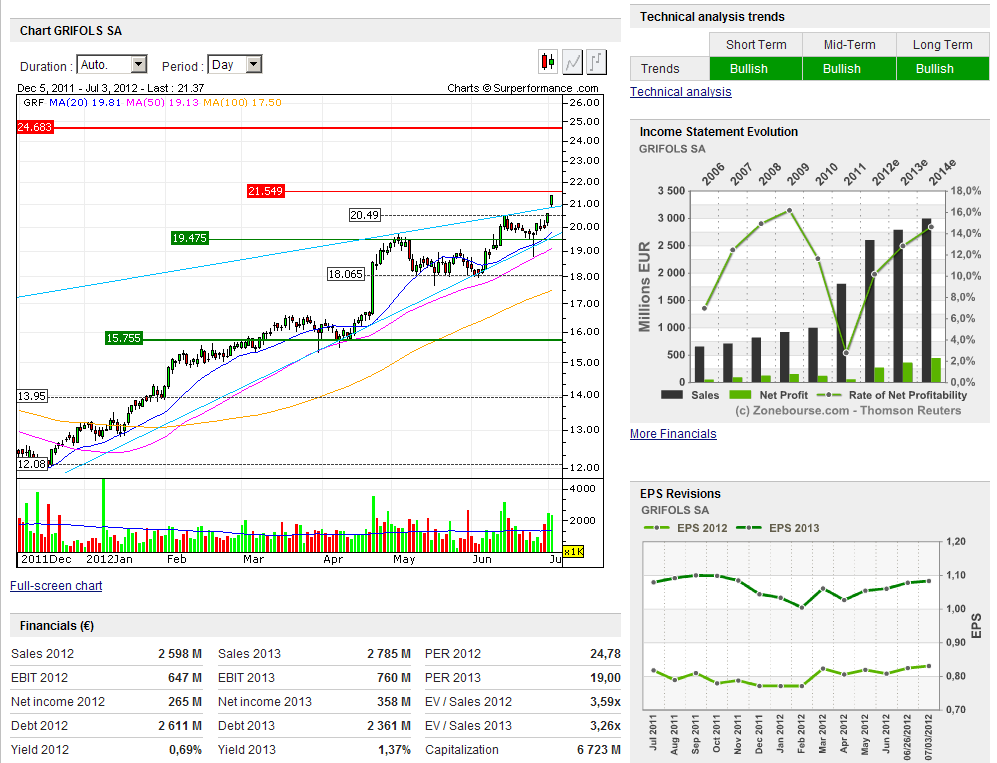
Task: Click the MA(100) 17.50 indicator label
Action: tap(242, 102)
